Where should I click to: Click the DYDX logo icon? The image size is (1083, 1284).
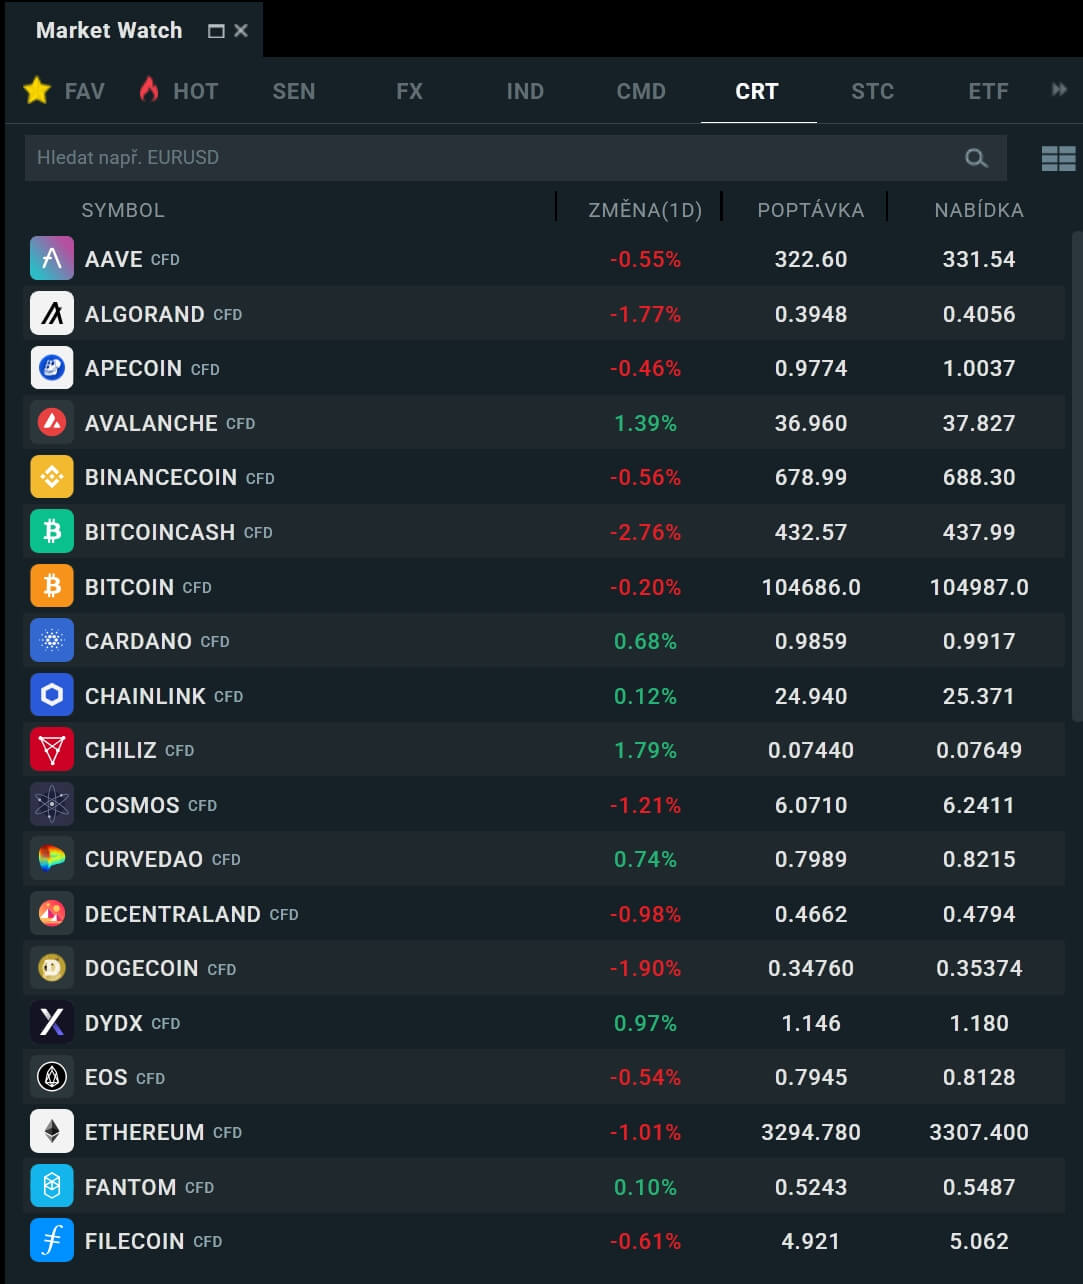(x=52, y=1022)
